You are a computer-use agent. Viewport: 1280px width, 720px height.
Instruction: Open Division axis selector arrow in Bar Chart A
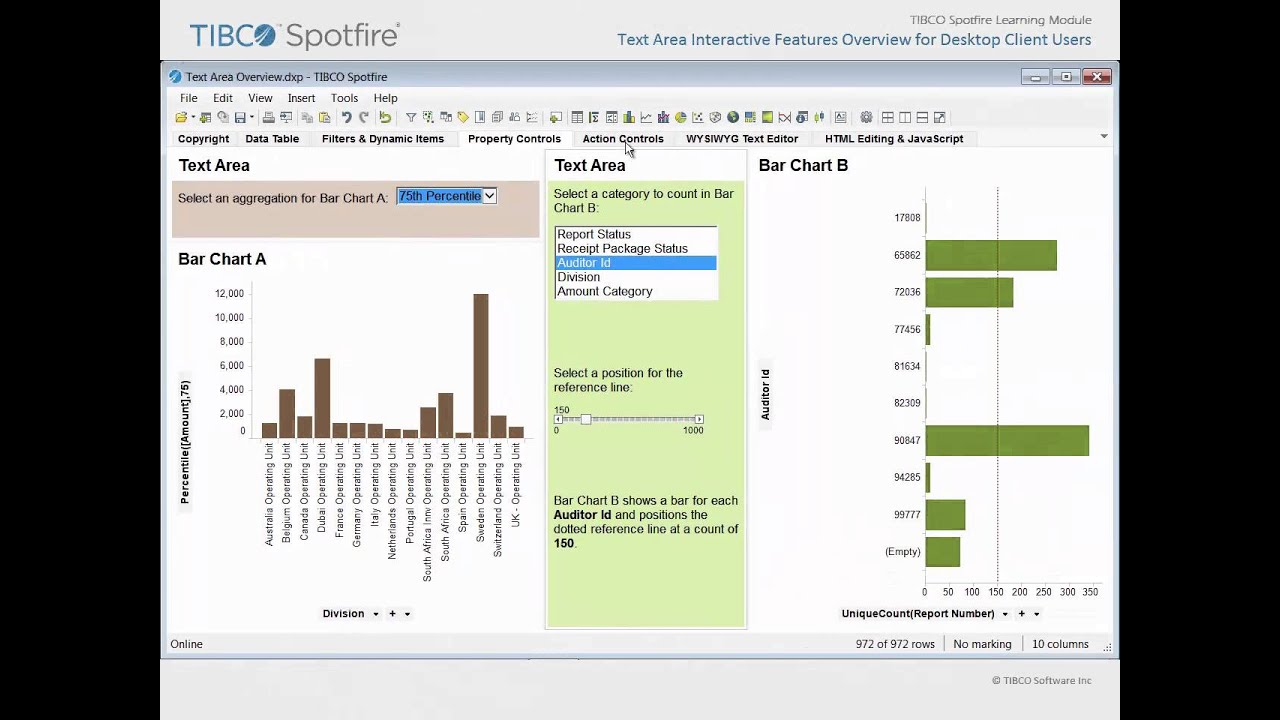pos(376,614)
